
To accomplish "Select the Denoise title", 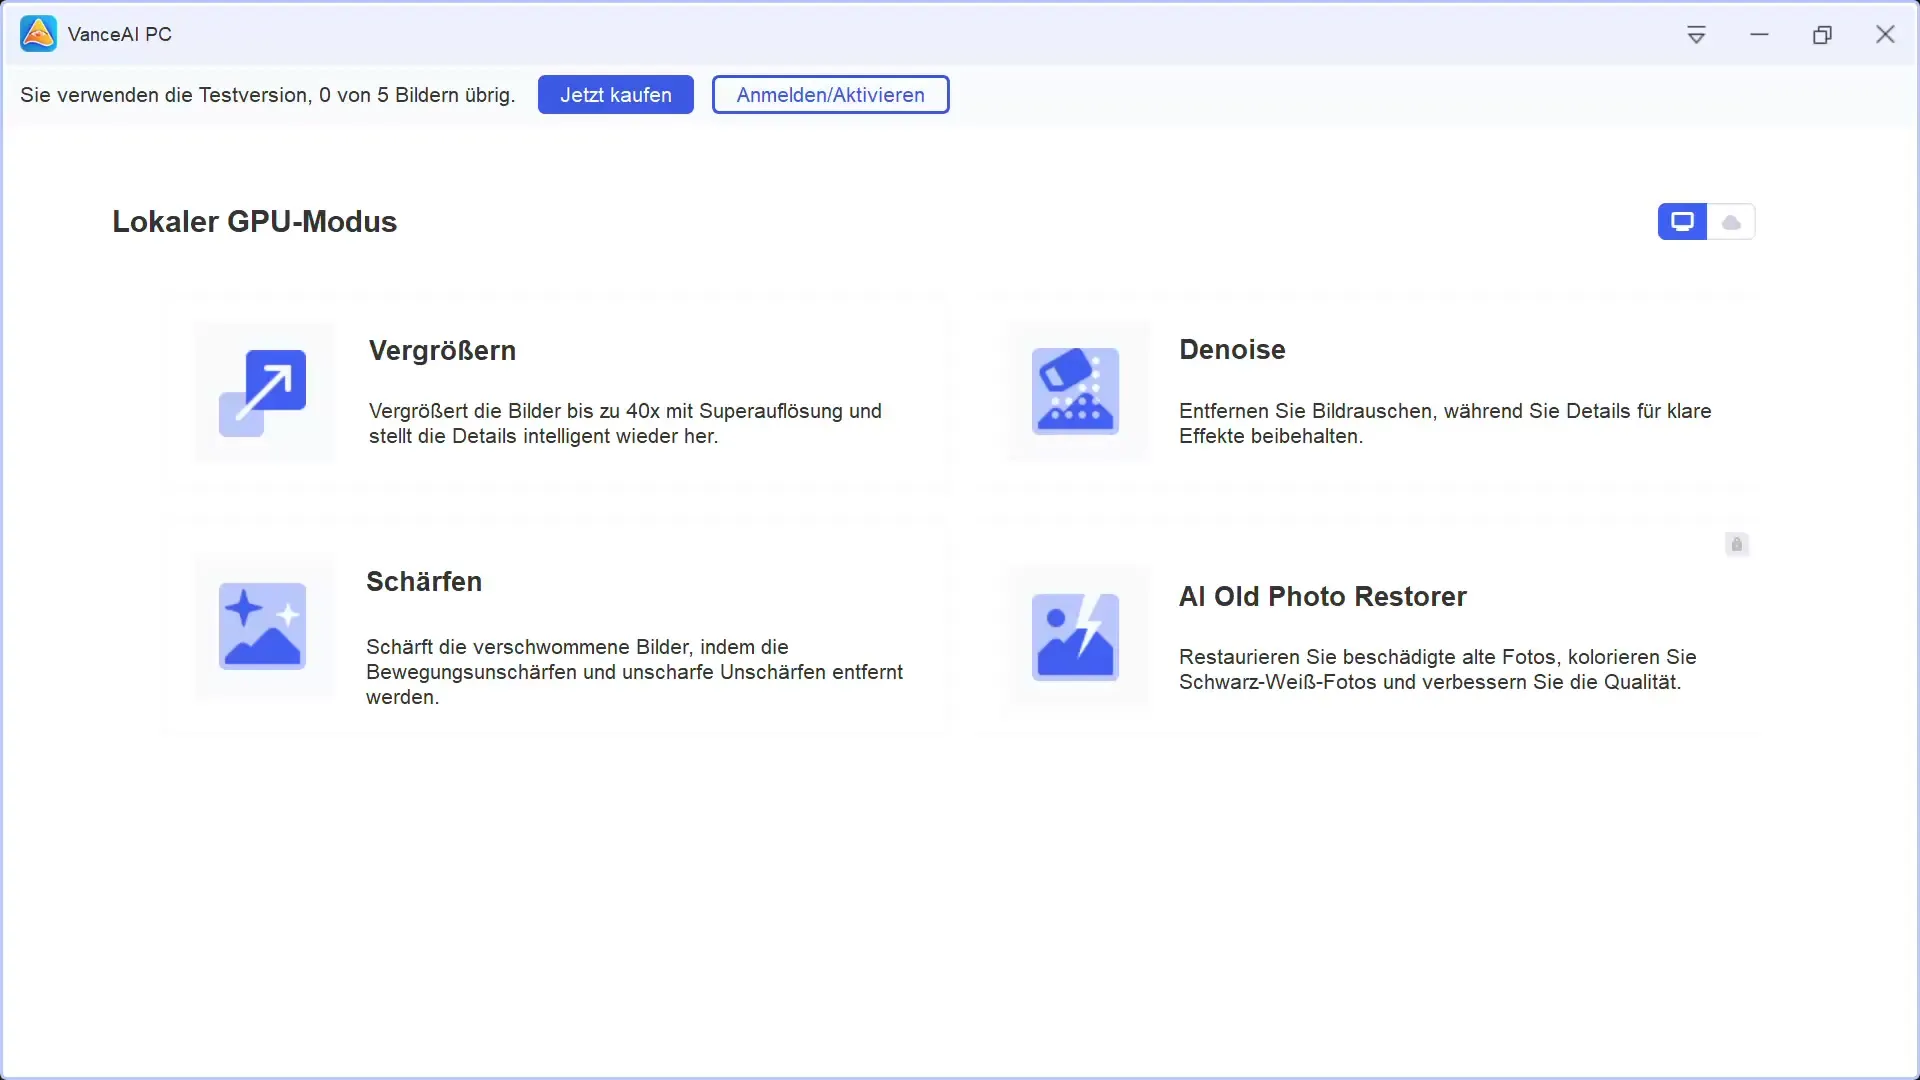I will (1232, 350).
